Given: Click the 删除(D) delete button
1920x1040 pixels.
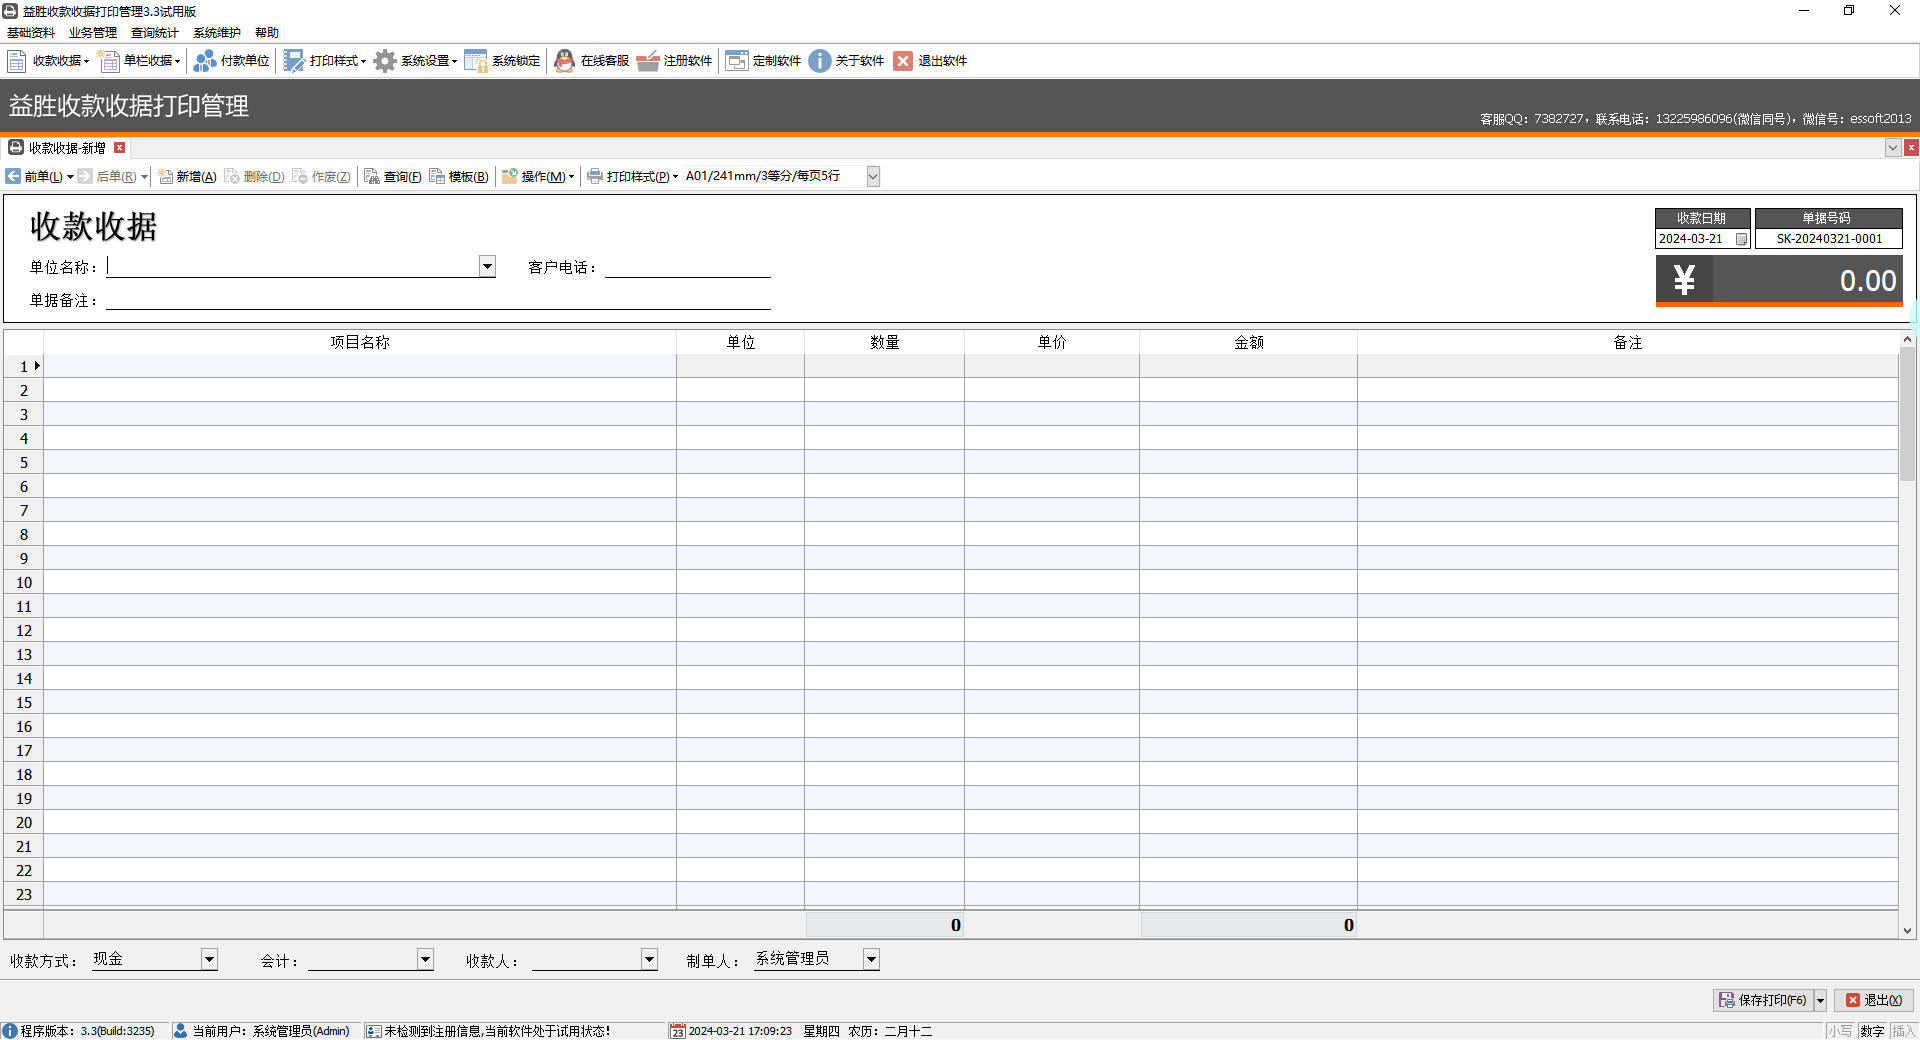Looking at the screenshot, I should tap(255, 177).
